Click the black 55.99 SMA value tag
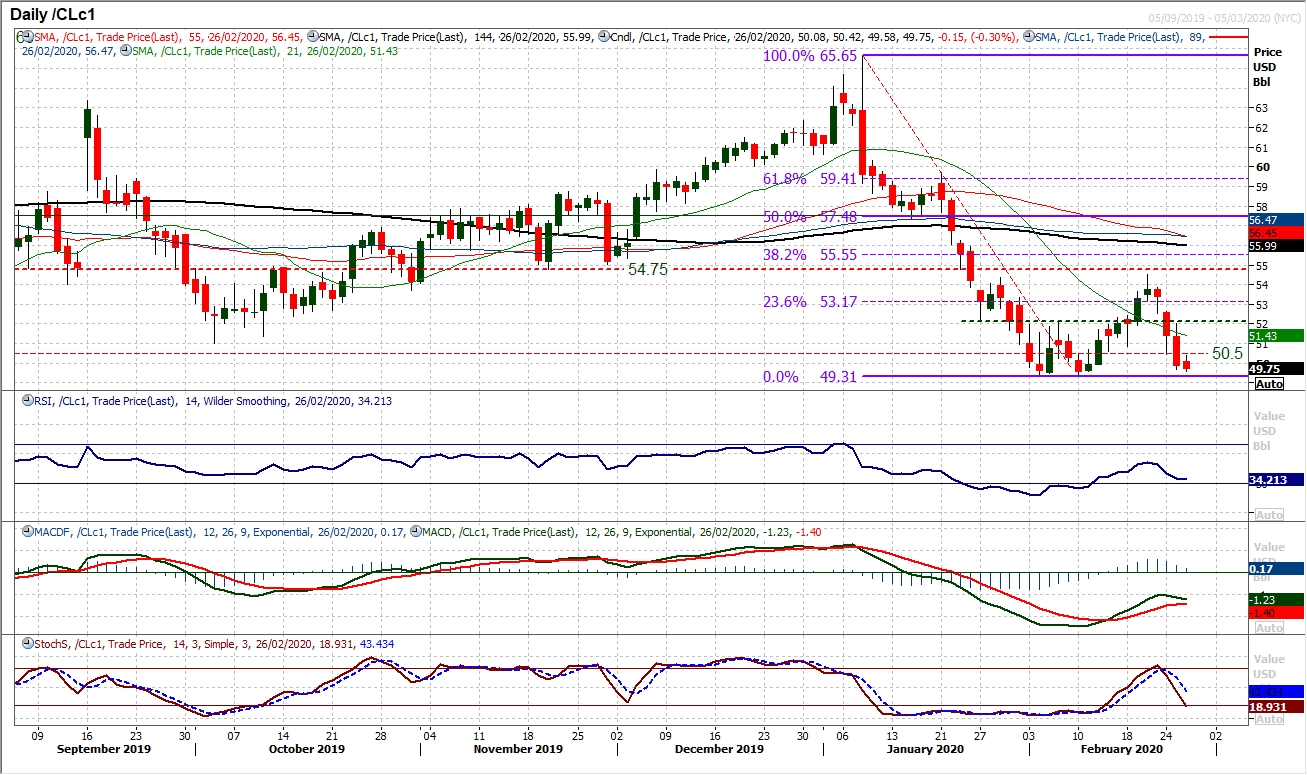This screenshot has width=1307, height=775. [x=1276, y=246]
